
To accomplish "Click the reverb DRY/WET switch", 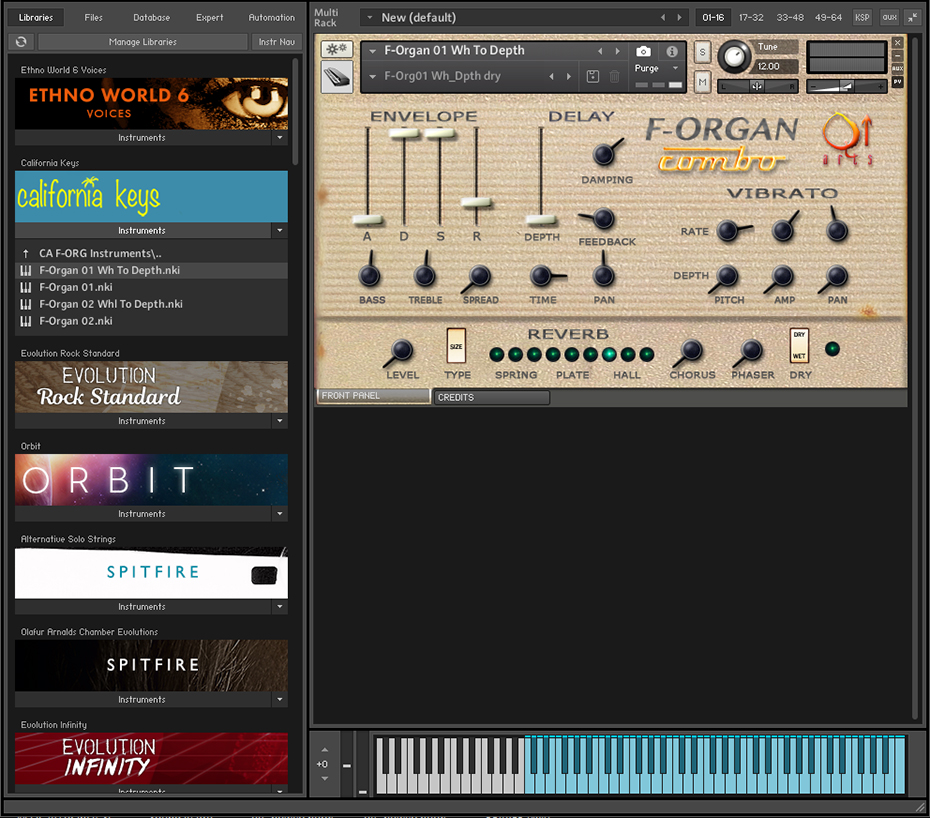I will 799,345.
